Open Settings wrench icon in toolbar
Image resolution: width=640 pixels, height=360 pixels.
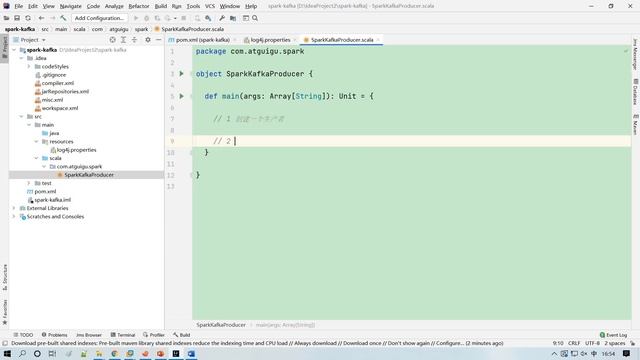[222, 18]
